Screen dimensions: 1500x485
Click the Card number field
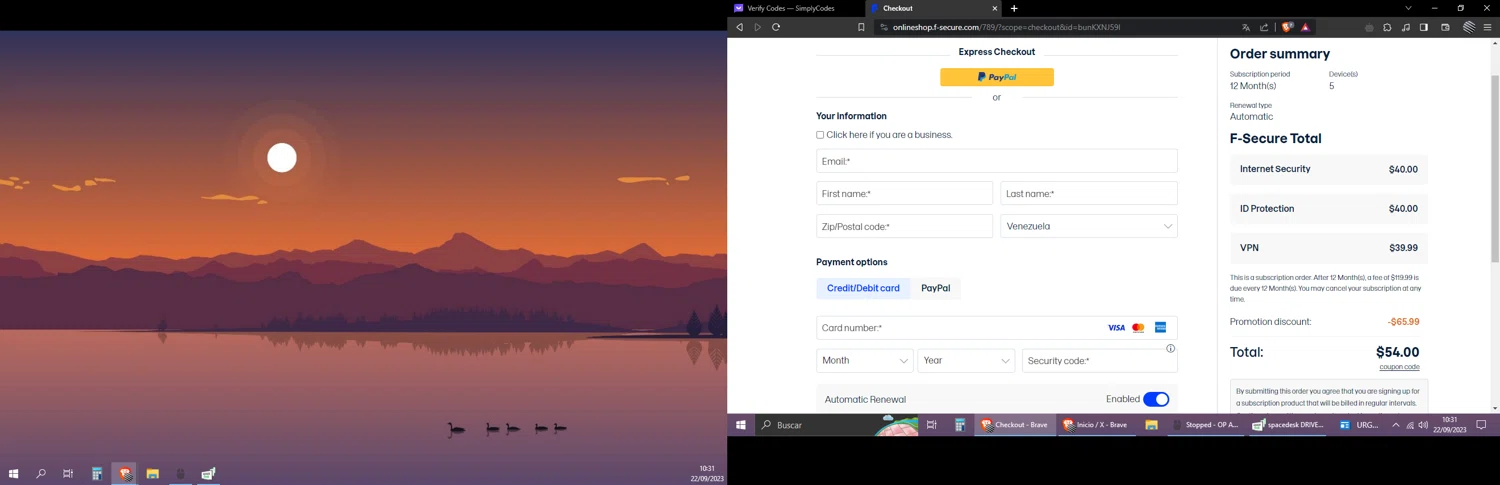pyautogui.click(x=997, y=328)
